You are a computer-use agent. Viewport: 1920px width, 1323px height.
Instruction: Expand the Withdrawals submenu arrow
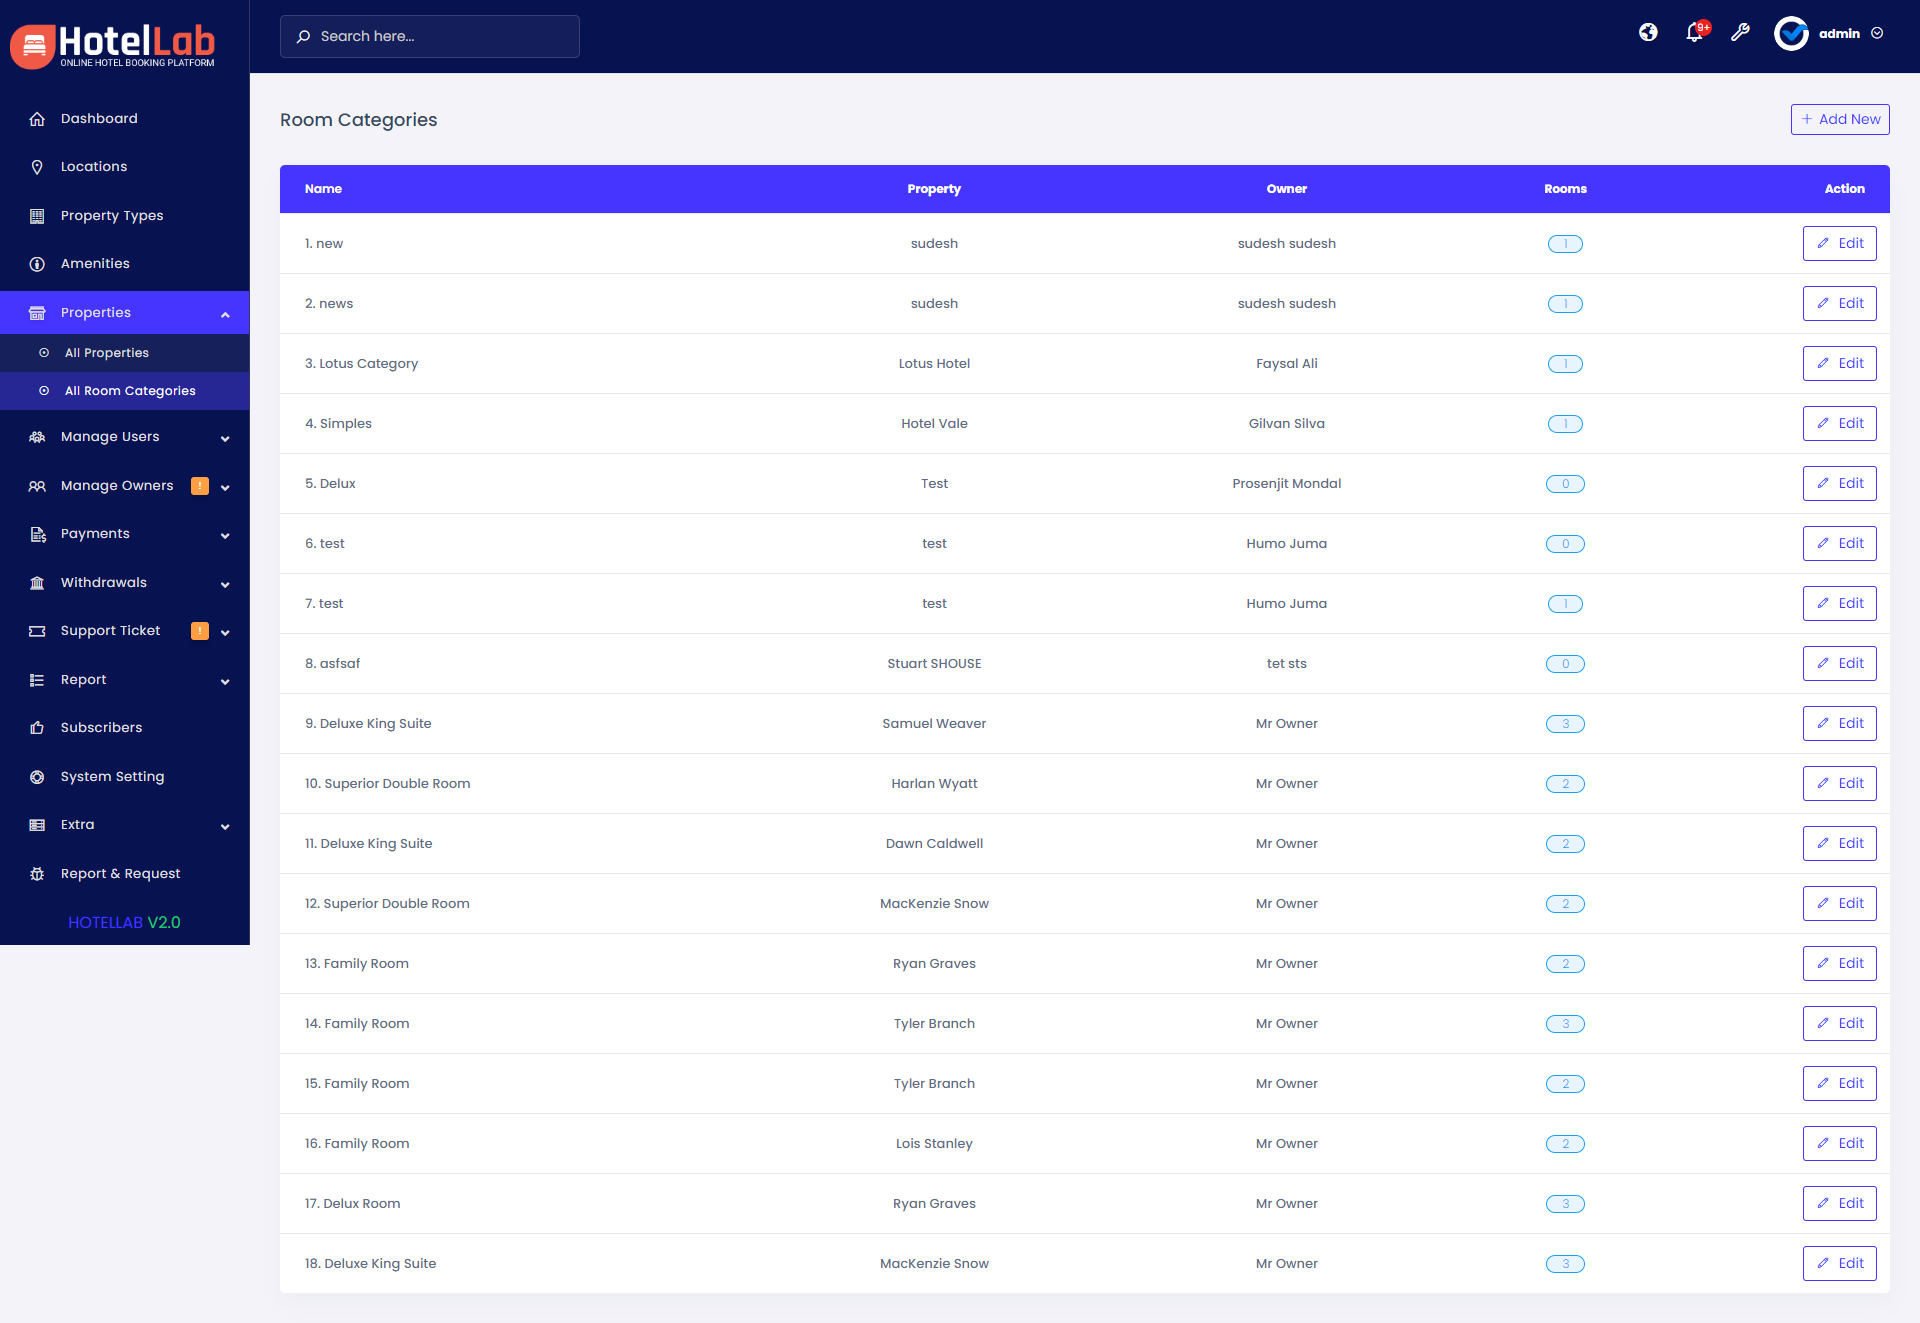pyautogui.click(x=225, y=584)
